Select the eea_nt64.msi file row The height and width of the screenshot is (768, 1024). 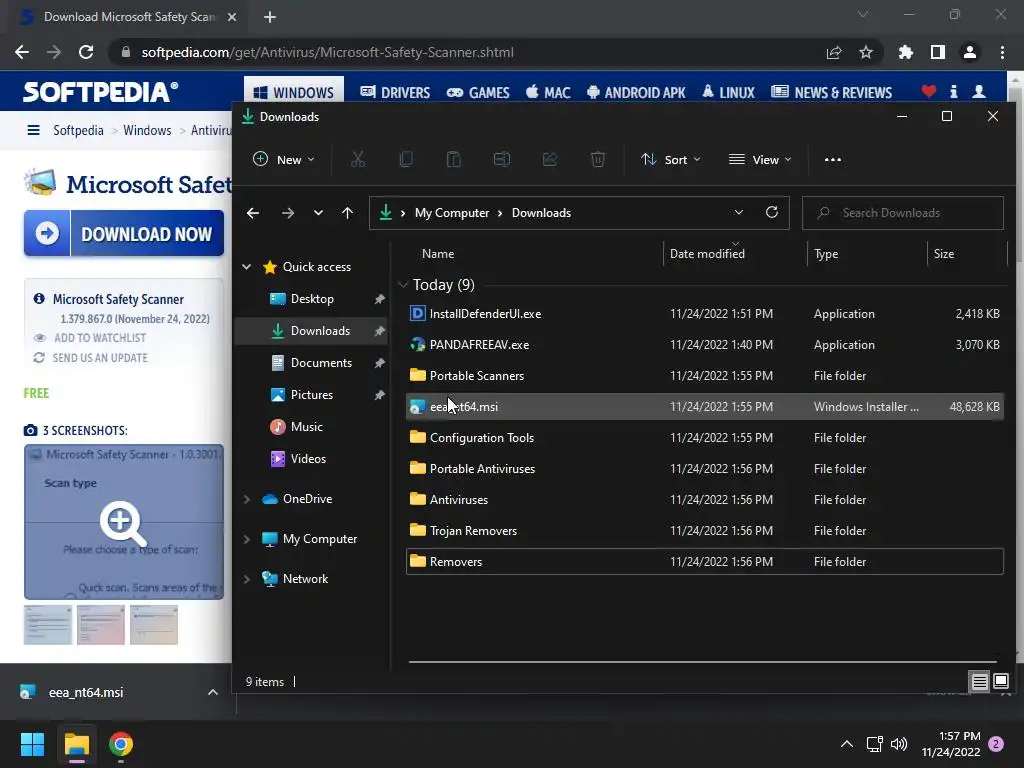click(x=705, y=406)
